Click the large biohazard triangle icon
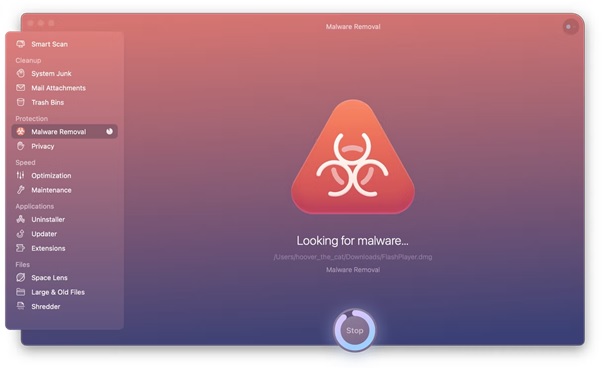 pyautogui.click(x=353, y=157)
